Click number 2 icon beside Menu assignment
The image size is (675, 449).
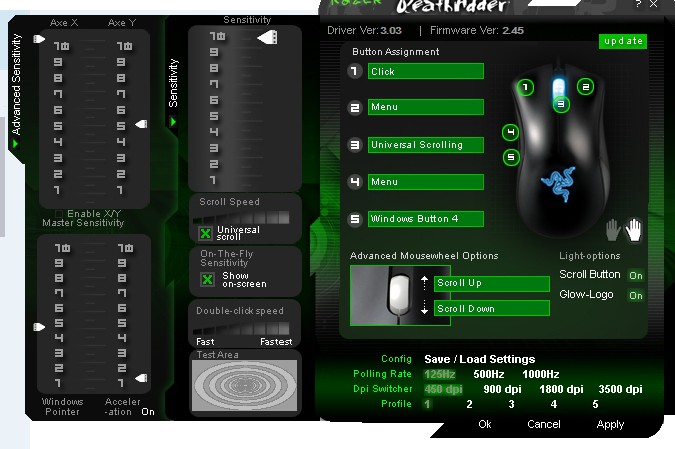coord(355,107)
